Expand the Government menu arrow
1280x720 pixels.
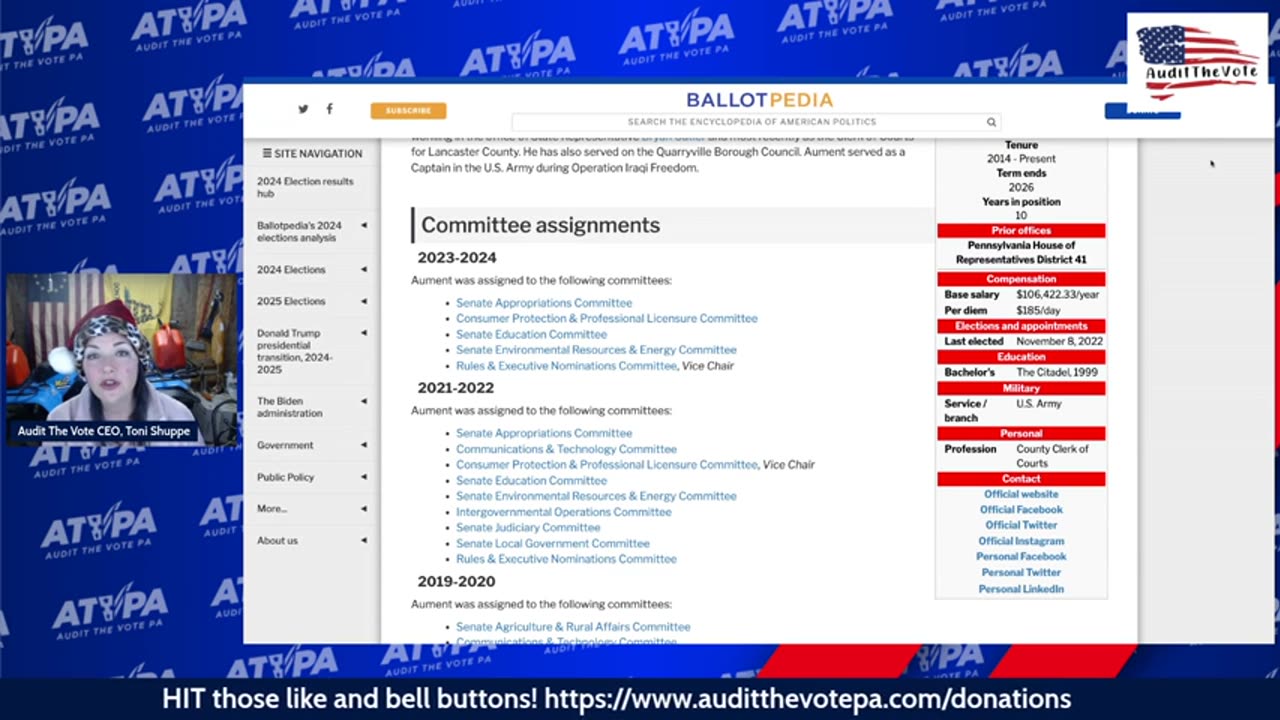tap(363, 445)
